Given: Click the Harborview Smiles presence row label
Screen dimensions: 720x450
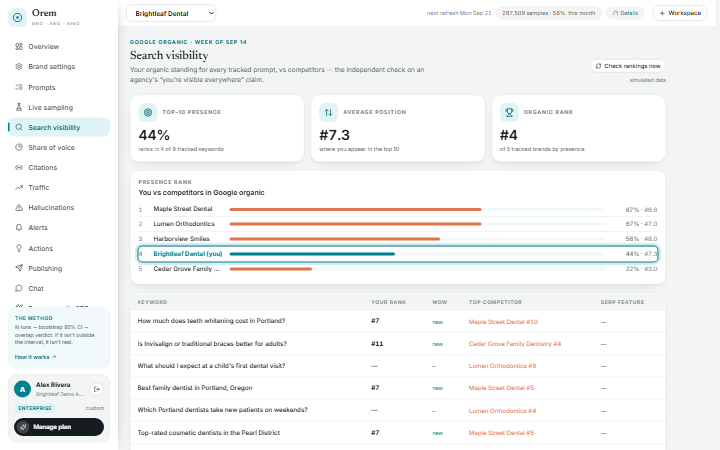Looking at the screenshot, I should tap(181, 239).
